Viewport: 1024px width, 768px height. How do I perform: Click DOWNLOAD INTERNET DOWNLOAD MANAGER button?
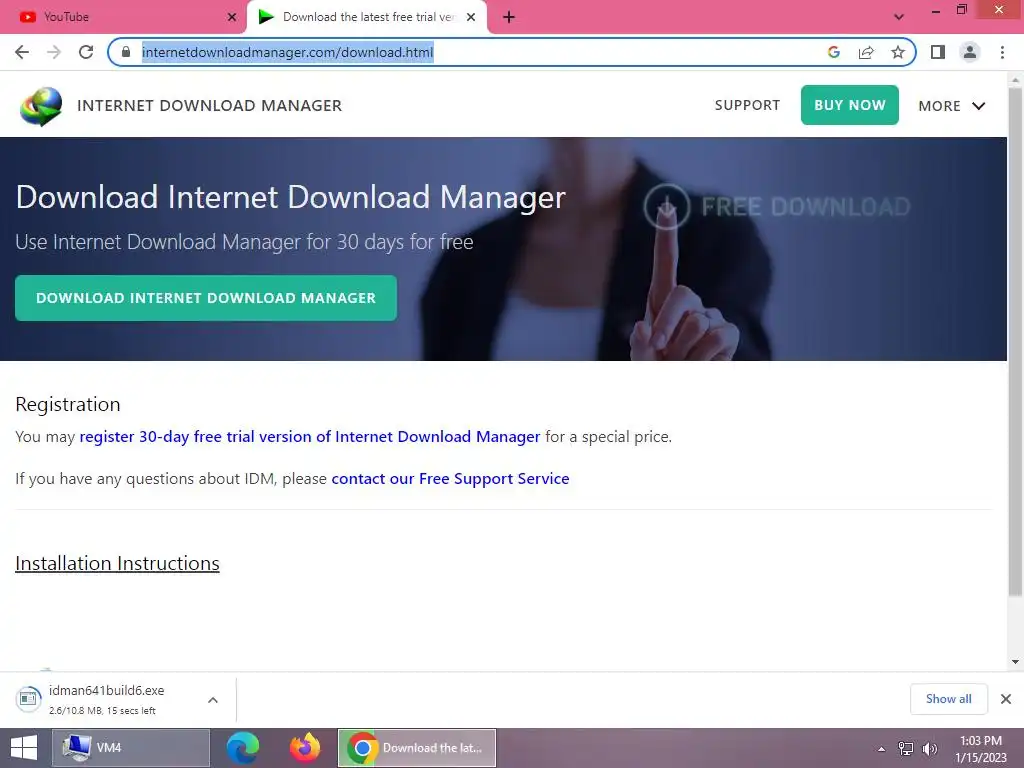pyautogui.click(x=206, y=298)
